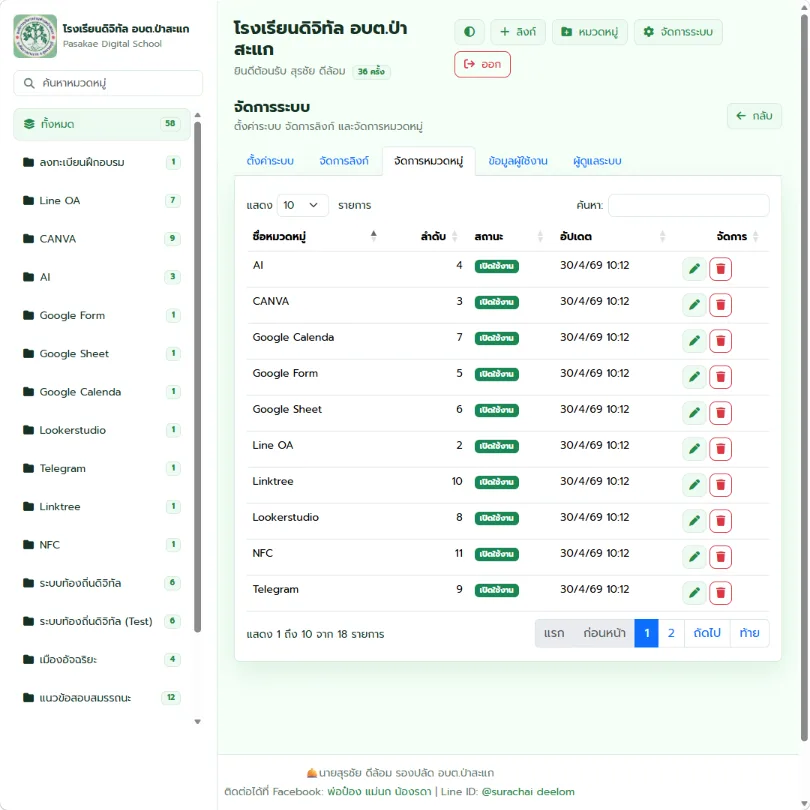The height and width of the screenshot is (810, 810).
Task: Click the pencil icon for Google Form row
Action: (x=694, y=377)
